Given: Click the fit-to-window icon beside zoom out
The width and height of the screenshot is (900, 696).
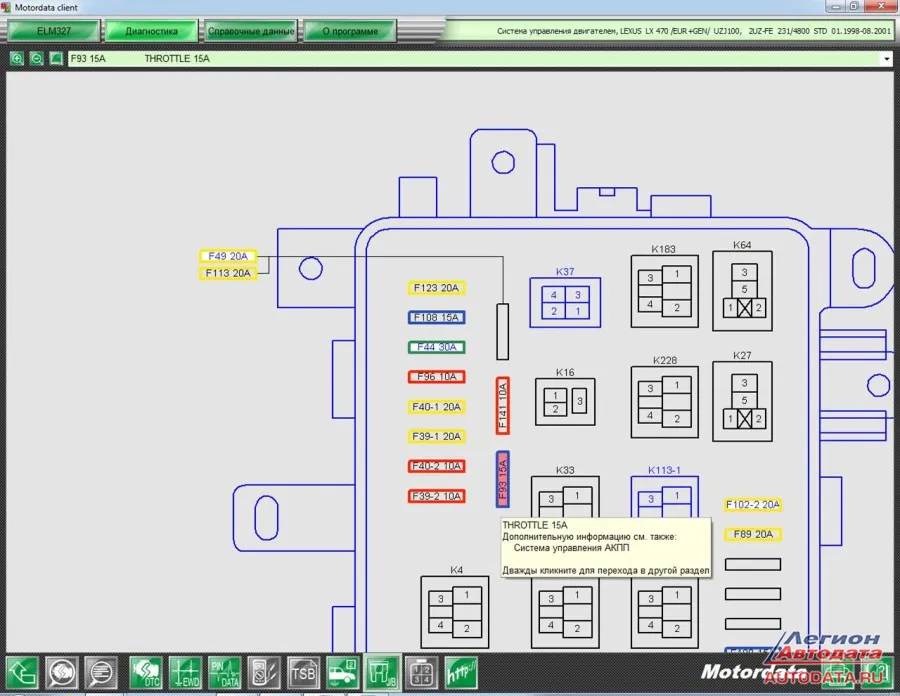Looking at the screenshot, I should coord(56,59).
